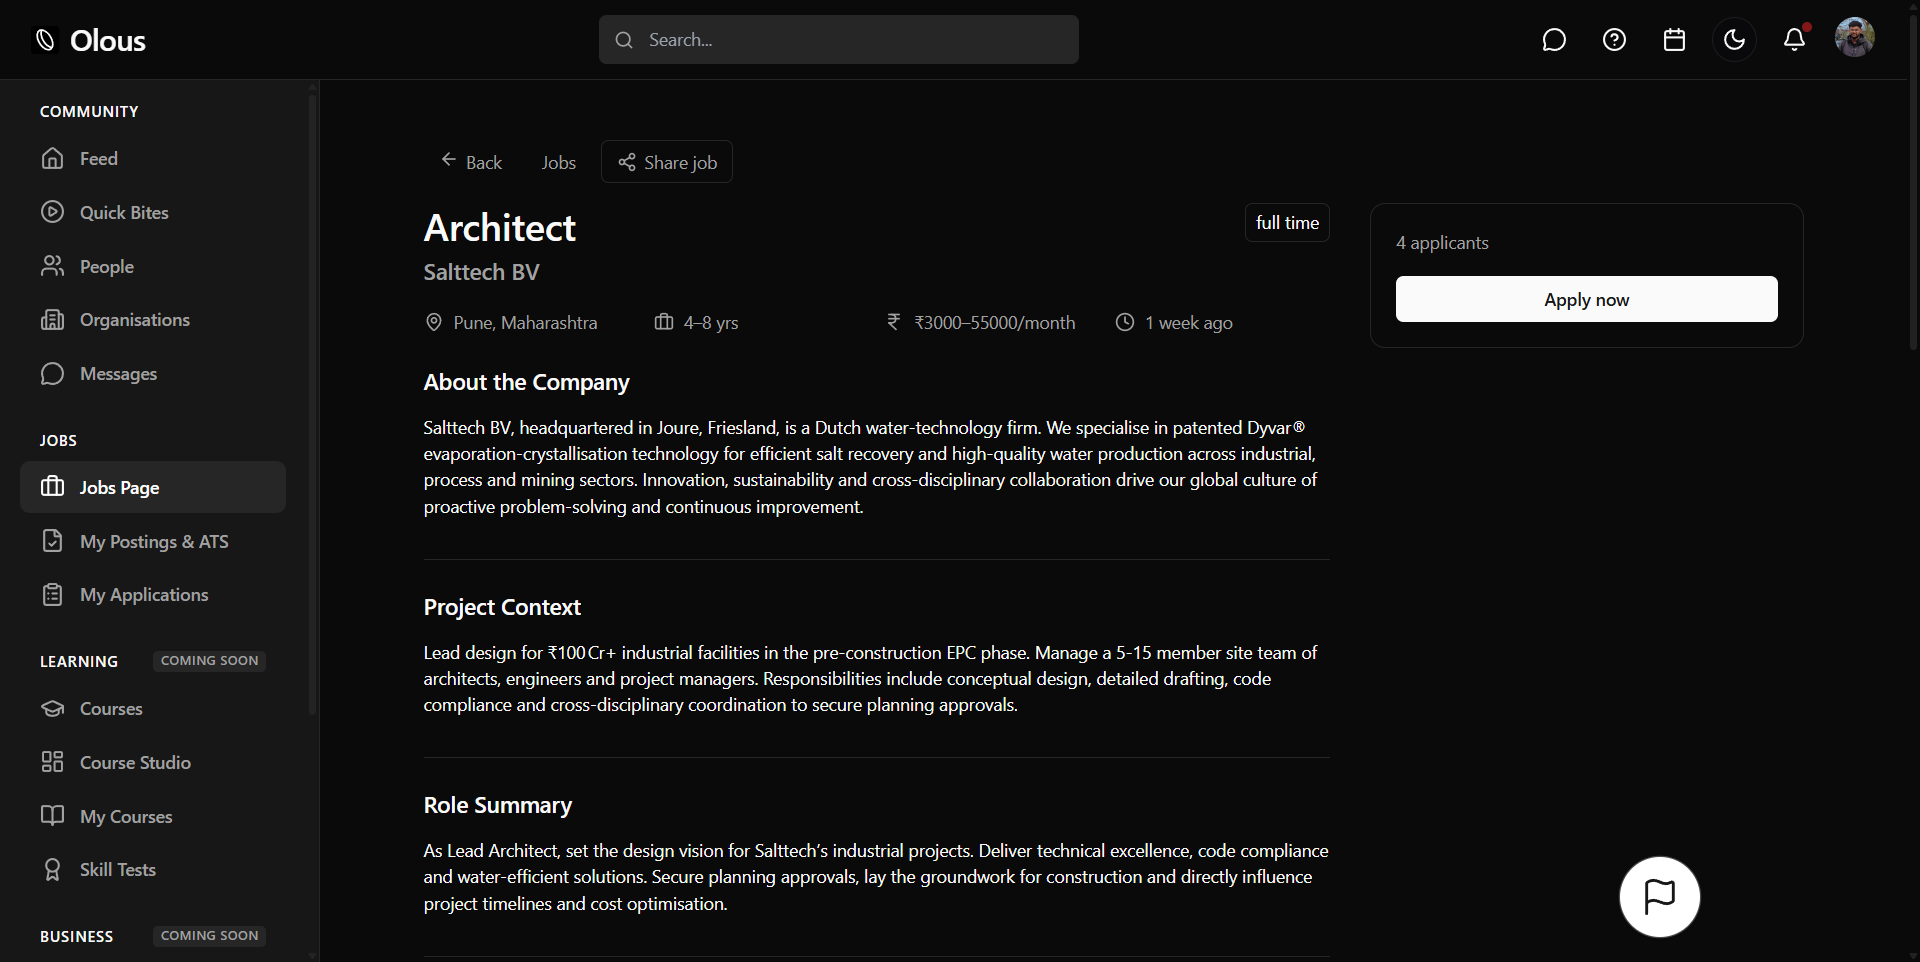Click the Learning COMING SOON badge
1920x962 pixels.
tap(210, 661)
